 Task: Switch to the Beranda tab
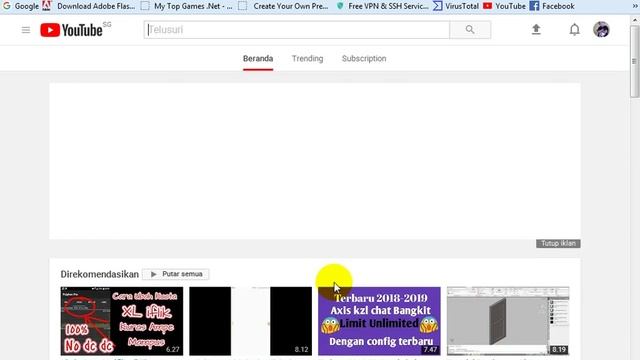258,59
